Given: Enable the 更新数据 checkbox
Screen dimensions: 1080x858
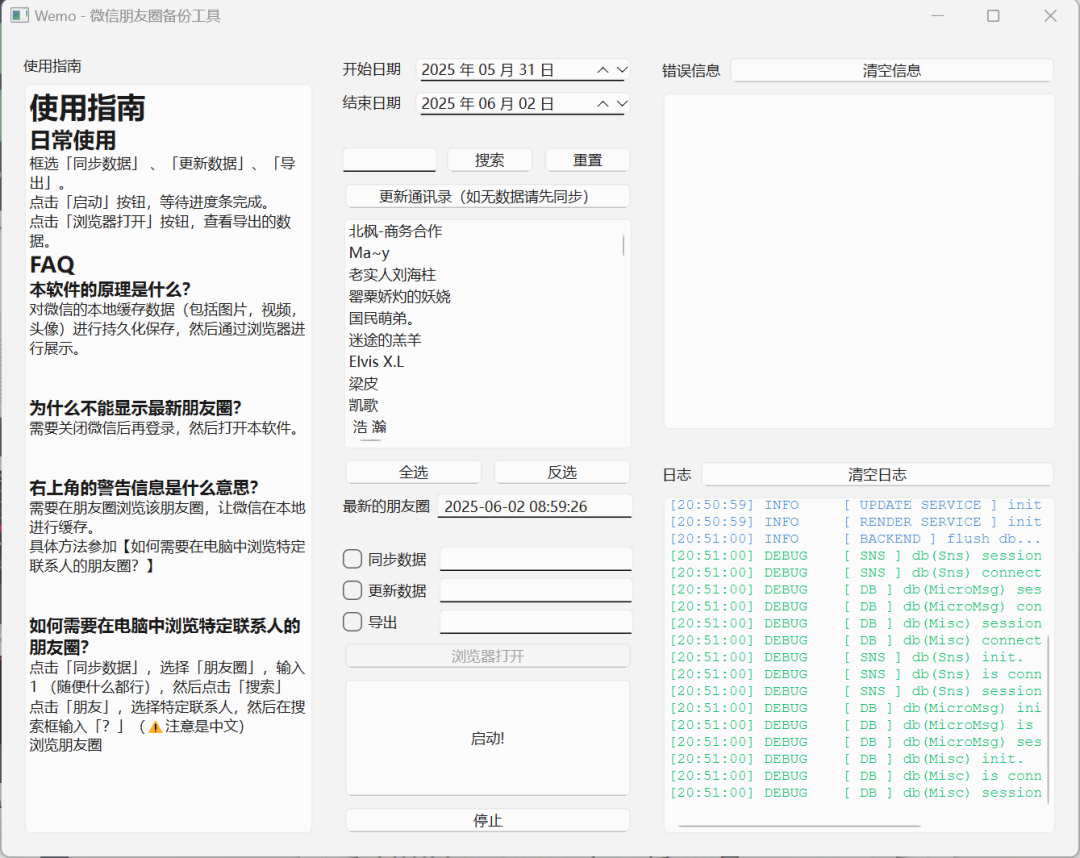Looking at the screenshot, I should click(352, 592).
